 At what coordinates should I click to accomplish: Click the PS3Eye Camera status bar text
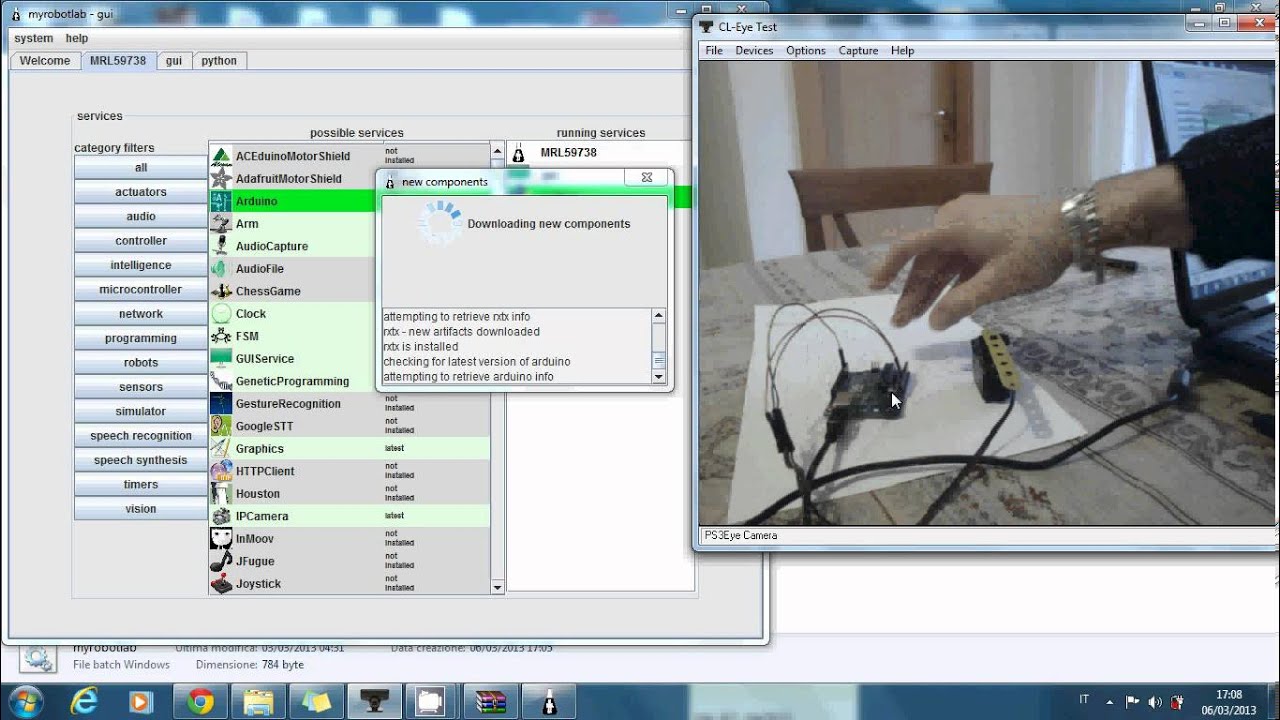[741, 536]
